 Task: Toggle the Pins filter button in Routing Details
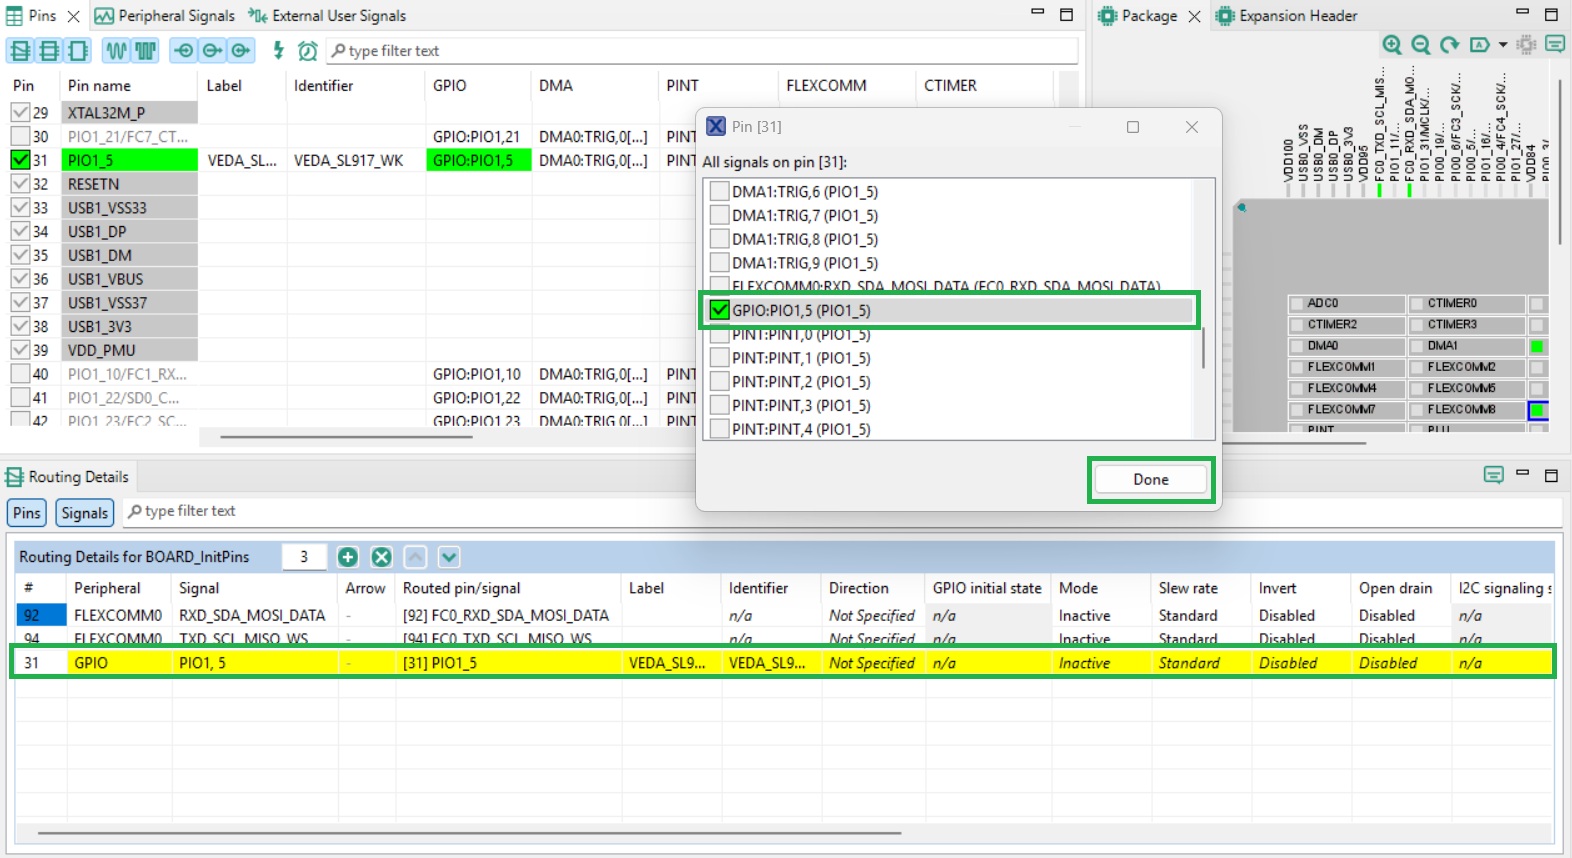(x=27, y=513)
